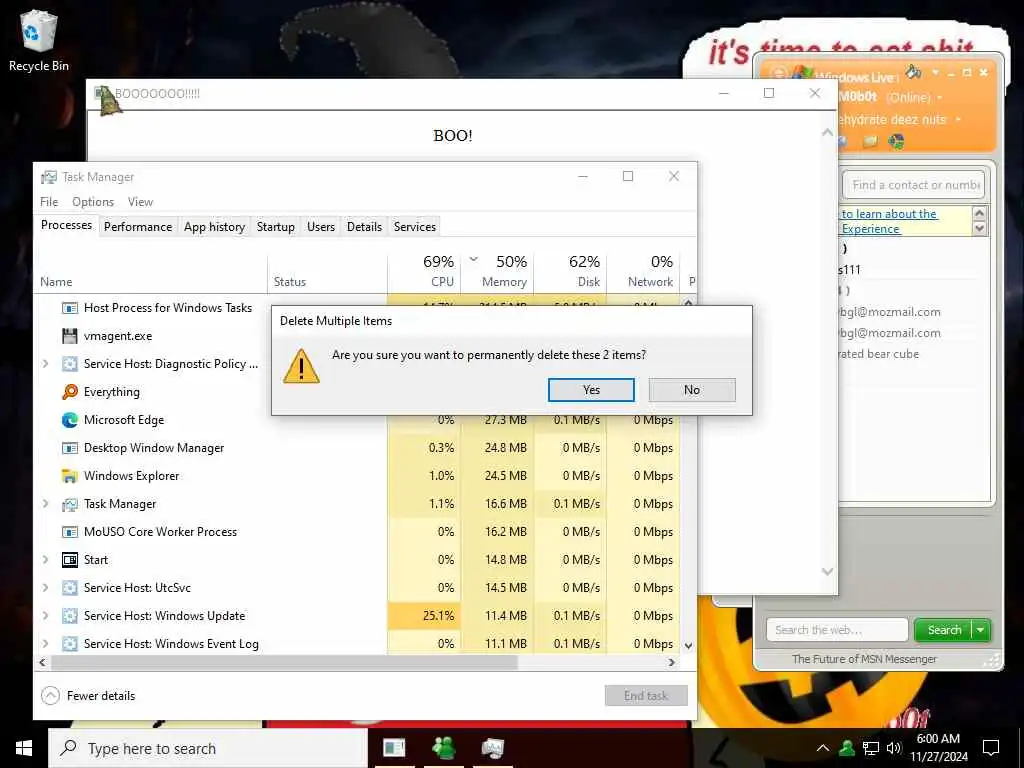Open the Recycle Bin desktop icon
The width and height of the screenshot is (1024, 768).
pyautogui.click(x=38, y=41)
